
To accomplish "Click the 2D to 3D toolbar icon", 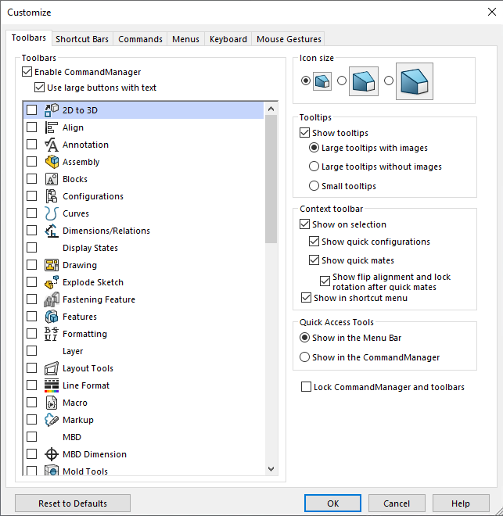I will 52,110.
